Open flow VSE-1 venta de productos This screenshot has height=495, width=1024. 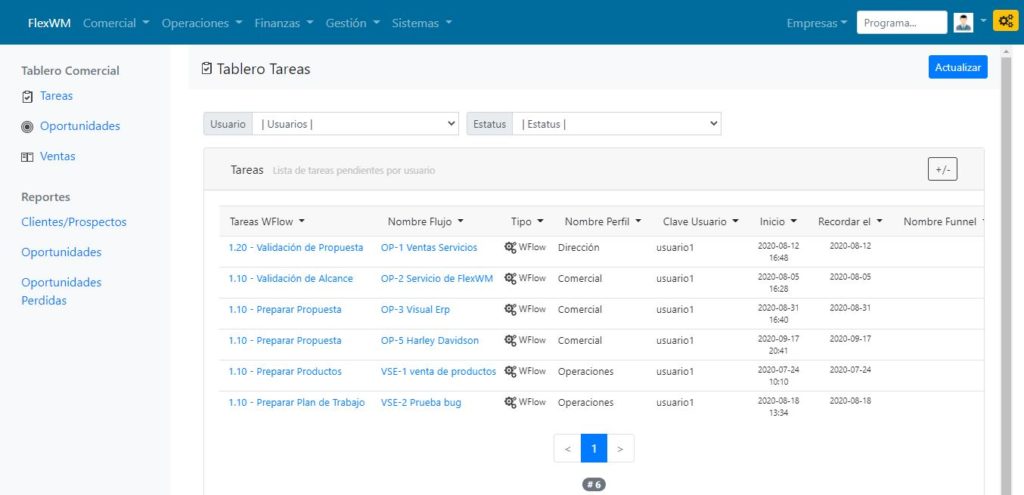(x=438, y=371)
